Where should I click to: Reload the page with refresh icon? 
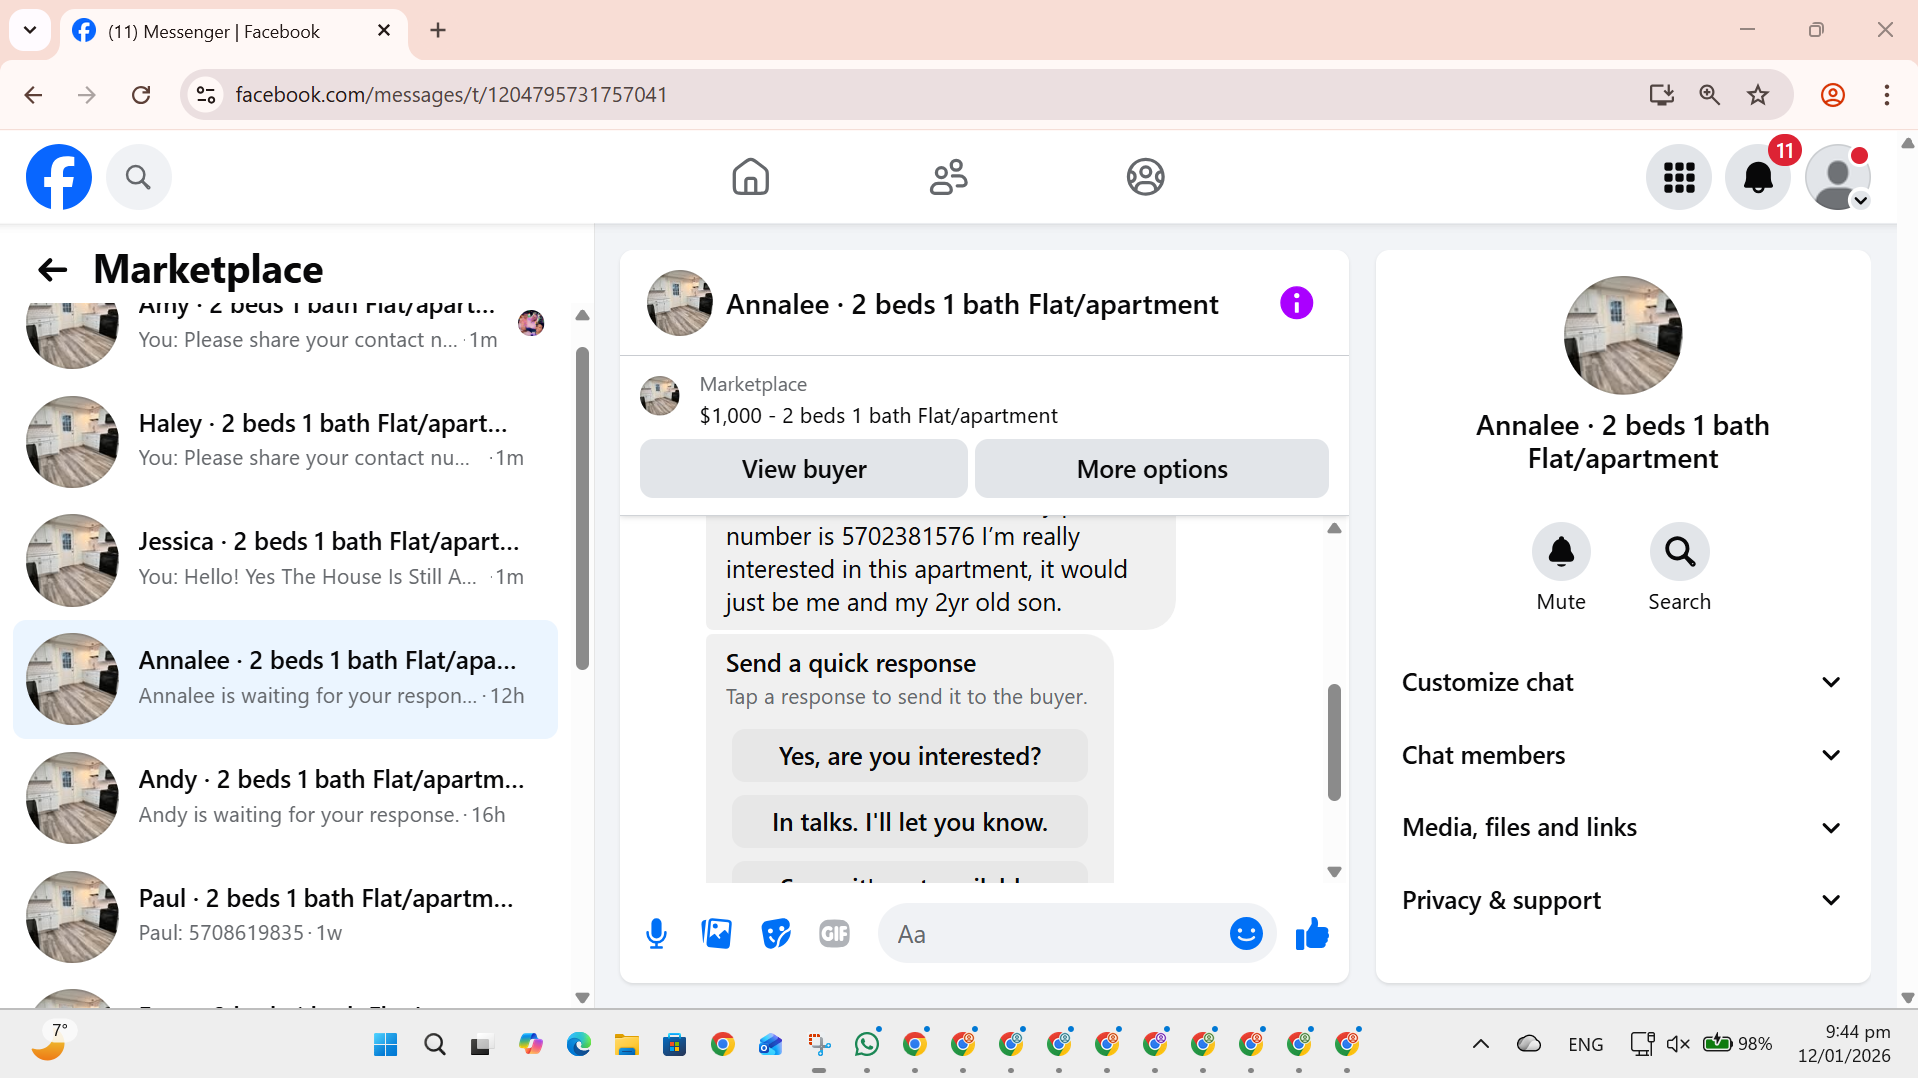pos(141,95)
